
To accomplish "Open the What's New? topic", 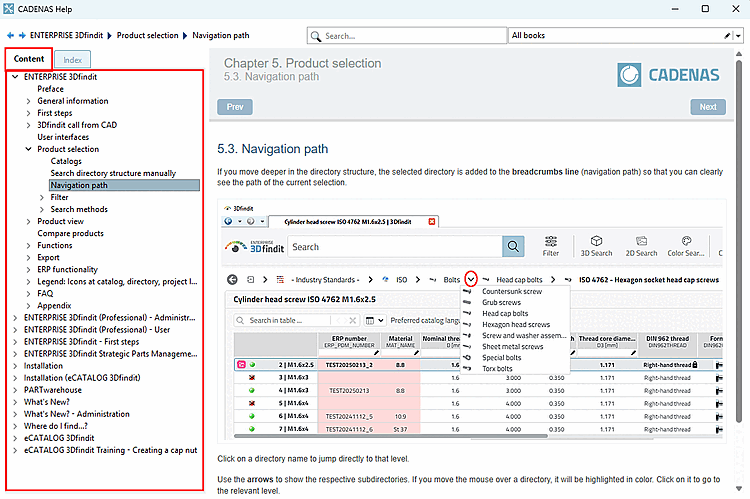I will tap(46, 402).
